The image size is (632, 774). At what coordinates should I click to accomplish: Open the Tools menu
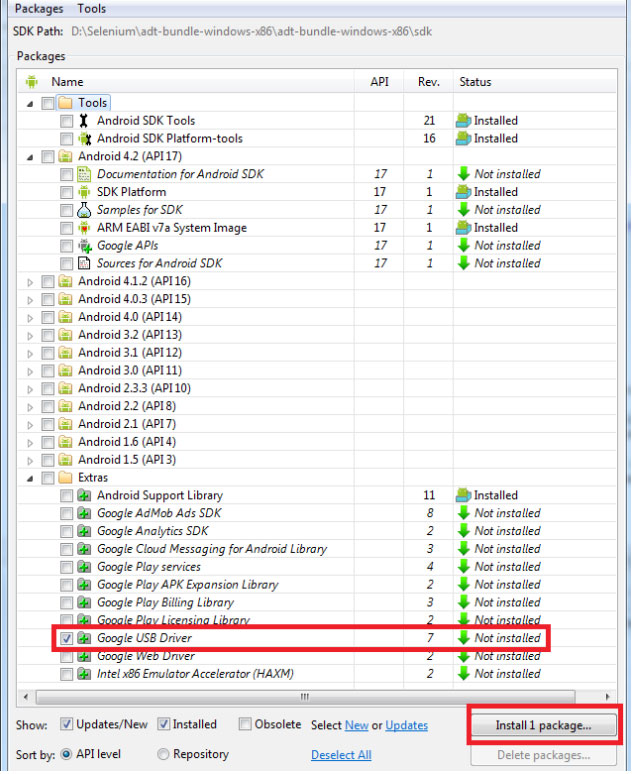point(92,9)
